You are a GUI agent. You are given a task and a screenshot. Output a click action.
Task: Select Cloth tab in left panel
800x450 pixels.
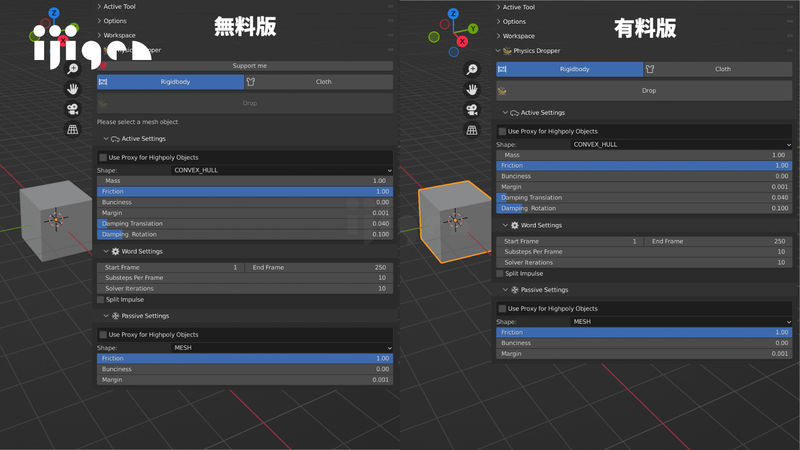319,82
